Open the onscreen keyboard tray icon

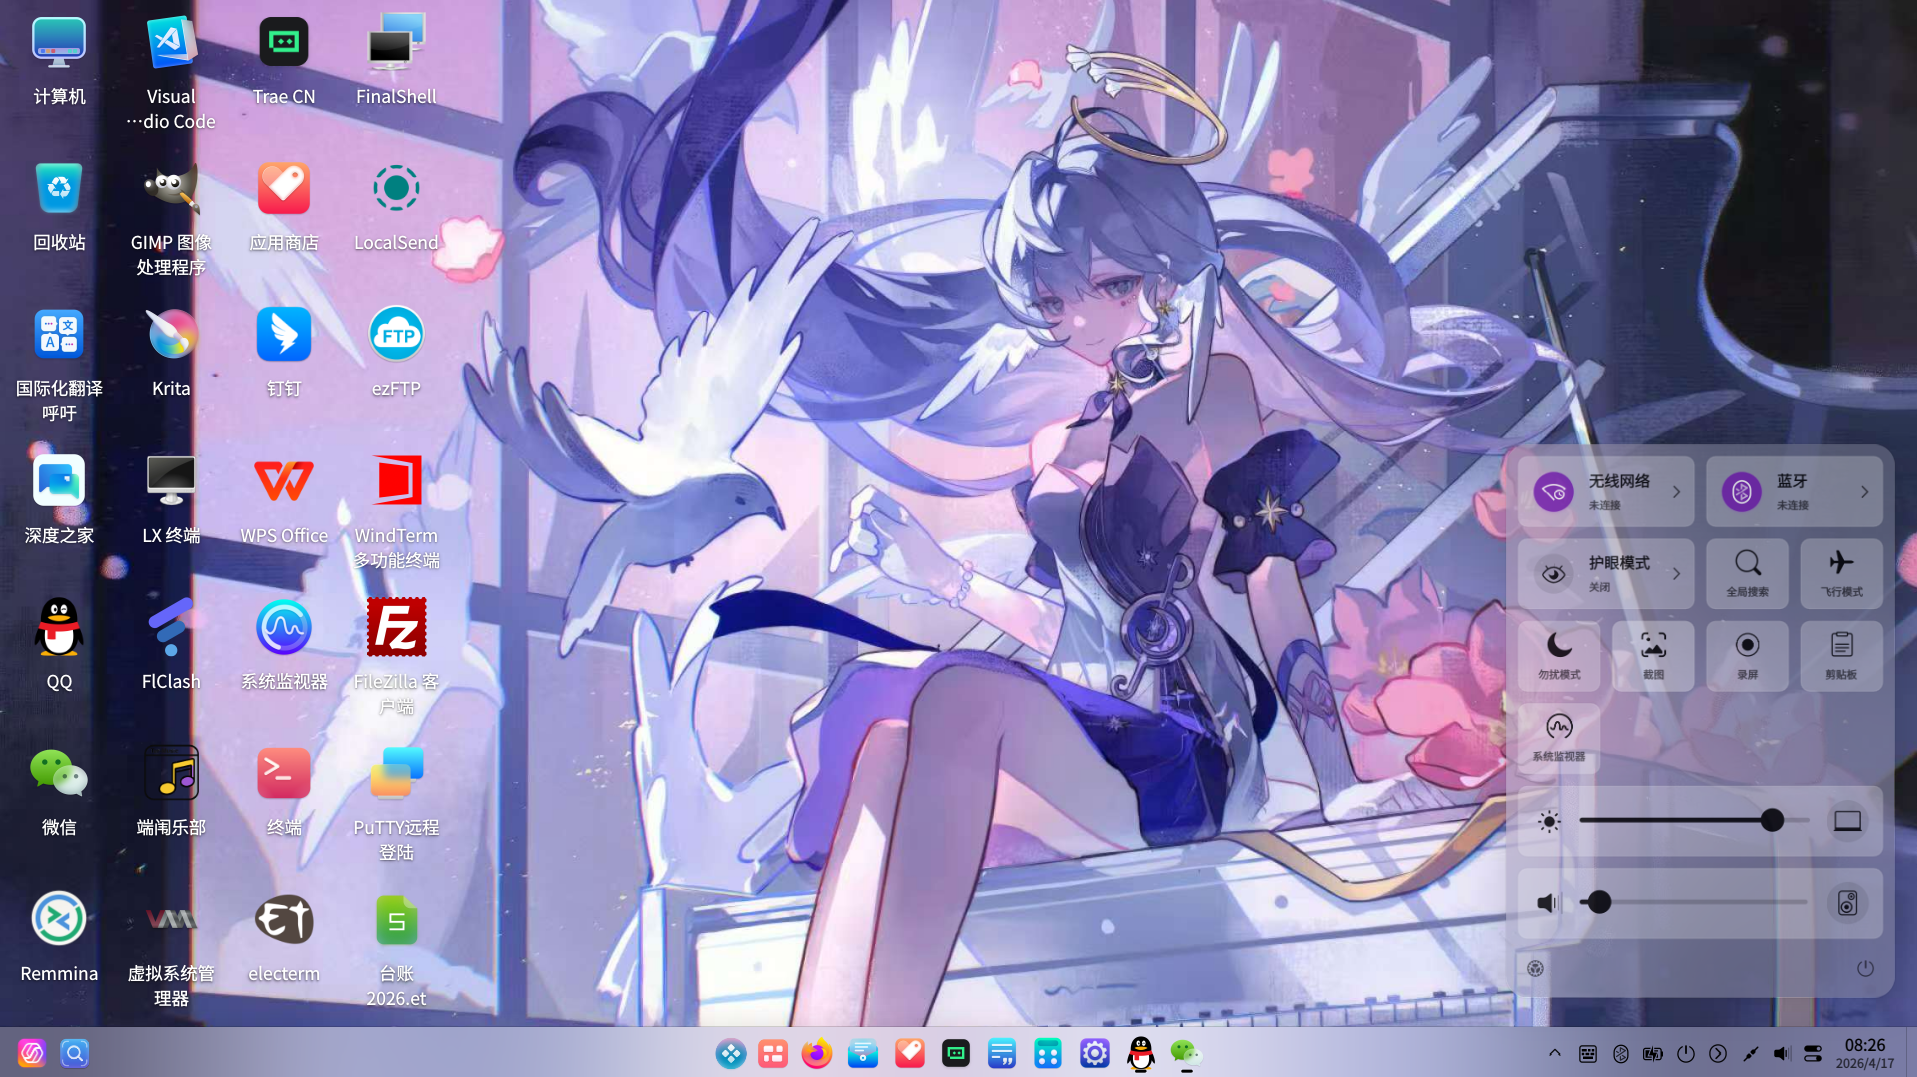pyautogui.click(x=1588, y=1053)
